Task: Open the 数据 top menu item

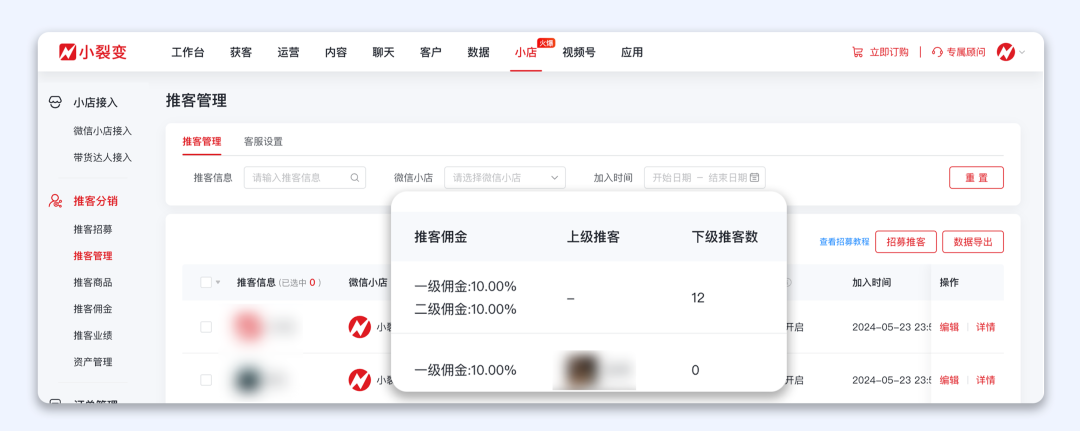Action: coord(478,52)
